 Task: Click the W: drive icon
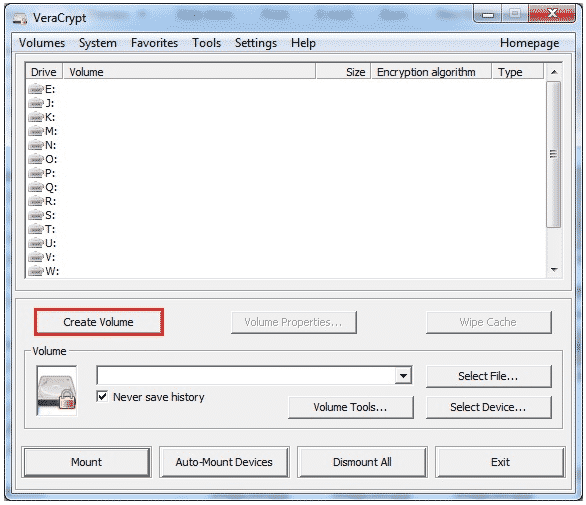tap(36, 271)
